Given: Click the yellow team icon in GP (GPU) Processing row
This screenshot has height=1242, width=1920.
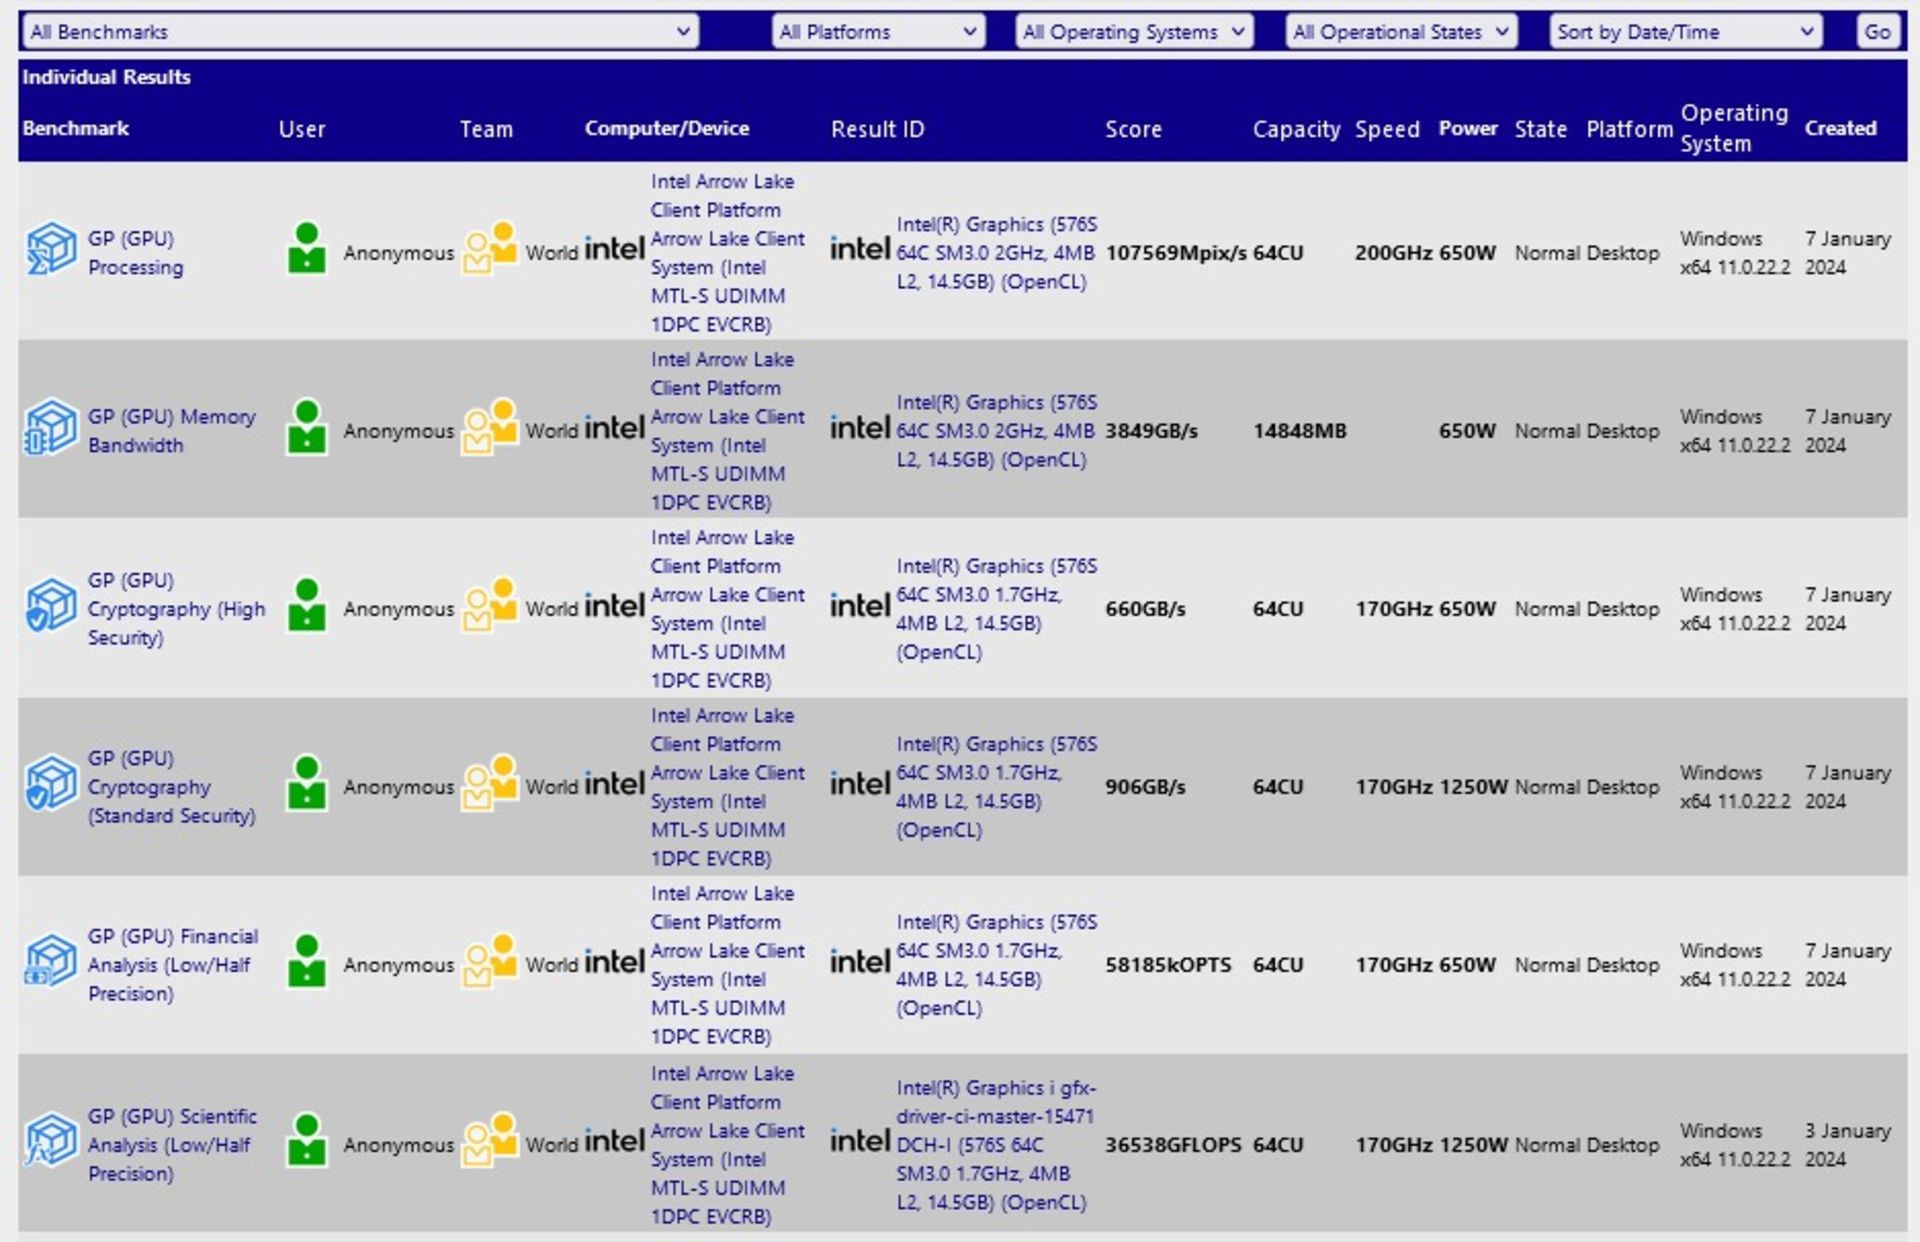Looking at the screenshot, I should pyautogui.click(x=490, y=247).
